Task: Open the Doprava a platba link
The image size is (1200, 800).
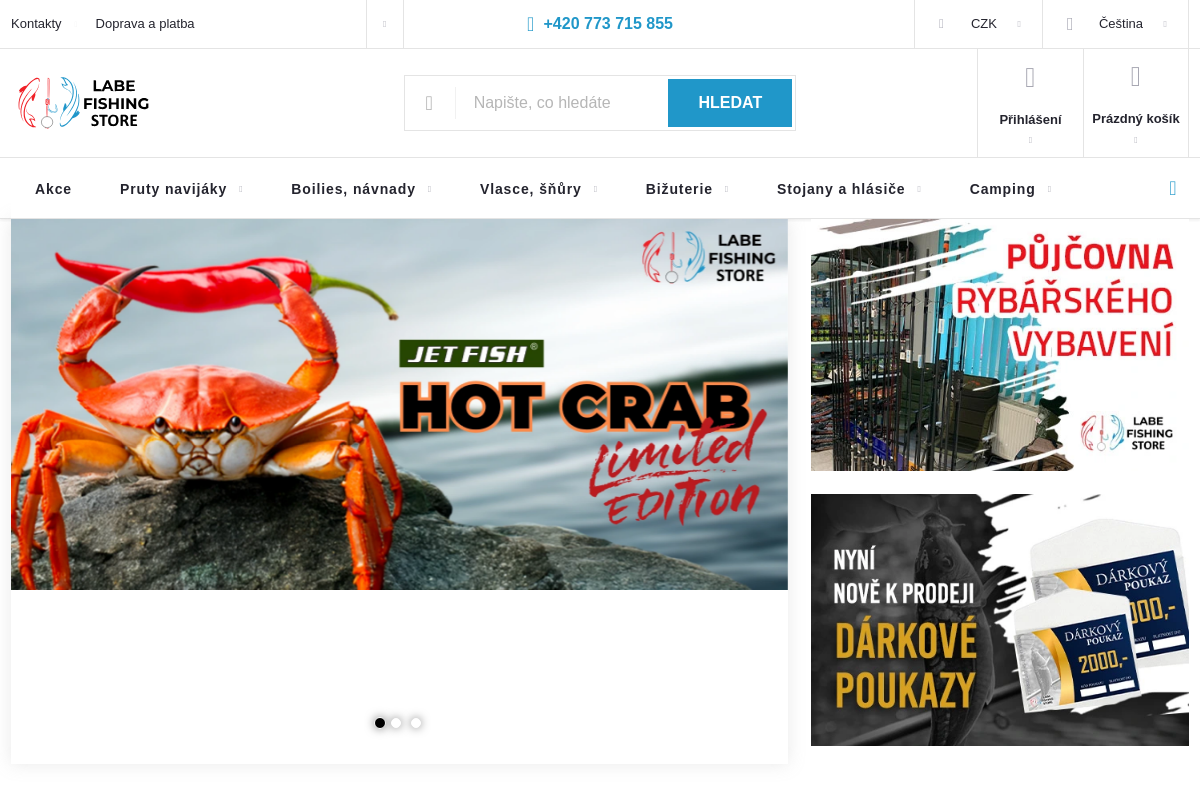Action: point(145,24)
